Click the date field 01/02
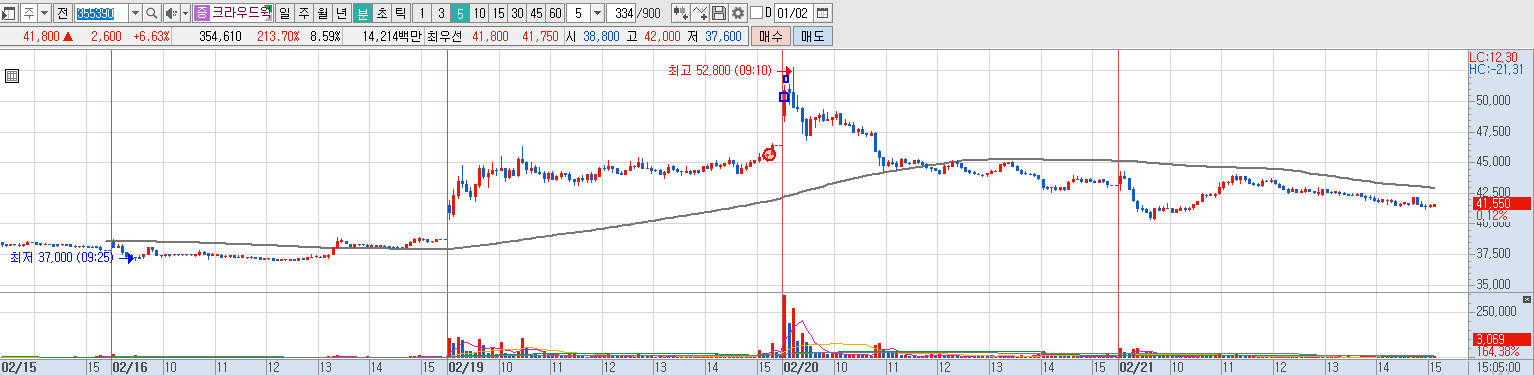This screenshot has width=1534, height=375. point(794,13)
